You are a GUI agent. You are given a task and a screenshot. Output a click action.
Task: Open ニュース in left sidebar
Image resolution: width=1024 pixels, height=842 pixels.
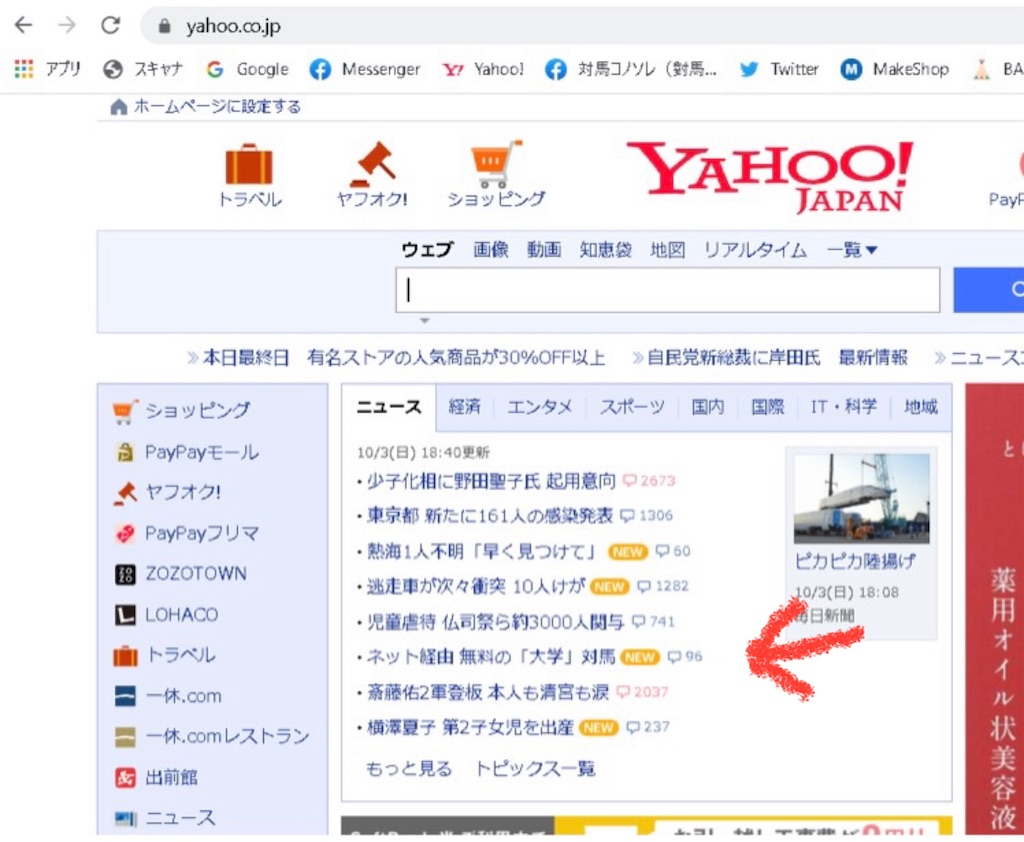click(165, 818)
